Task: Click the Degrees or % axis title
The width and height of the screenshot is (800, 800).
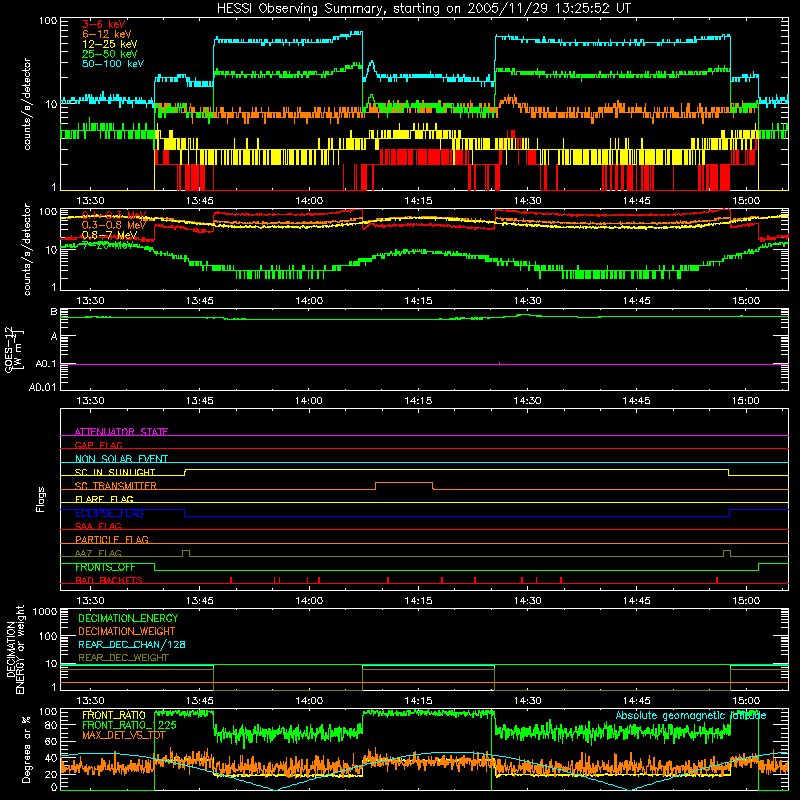Action: pyautogui.click(x=26, y=748)
